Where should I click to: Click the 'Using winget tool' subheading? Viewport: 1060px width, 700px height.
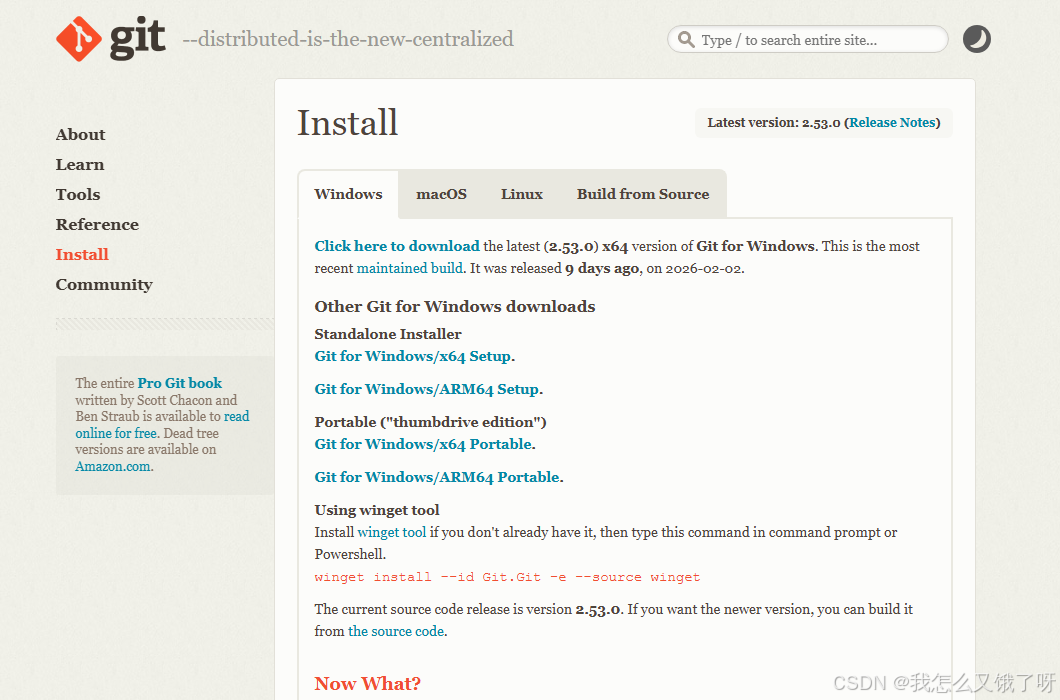[377, 510]
